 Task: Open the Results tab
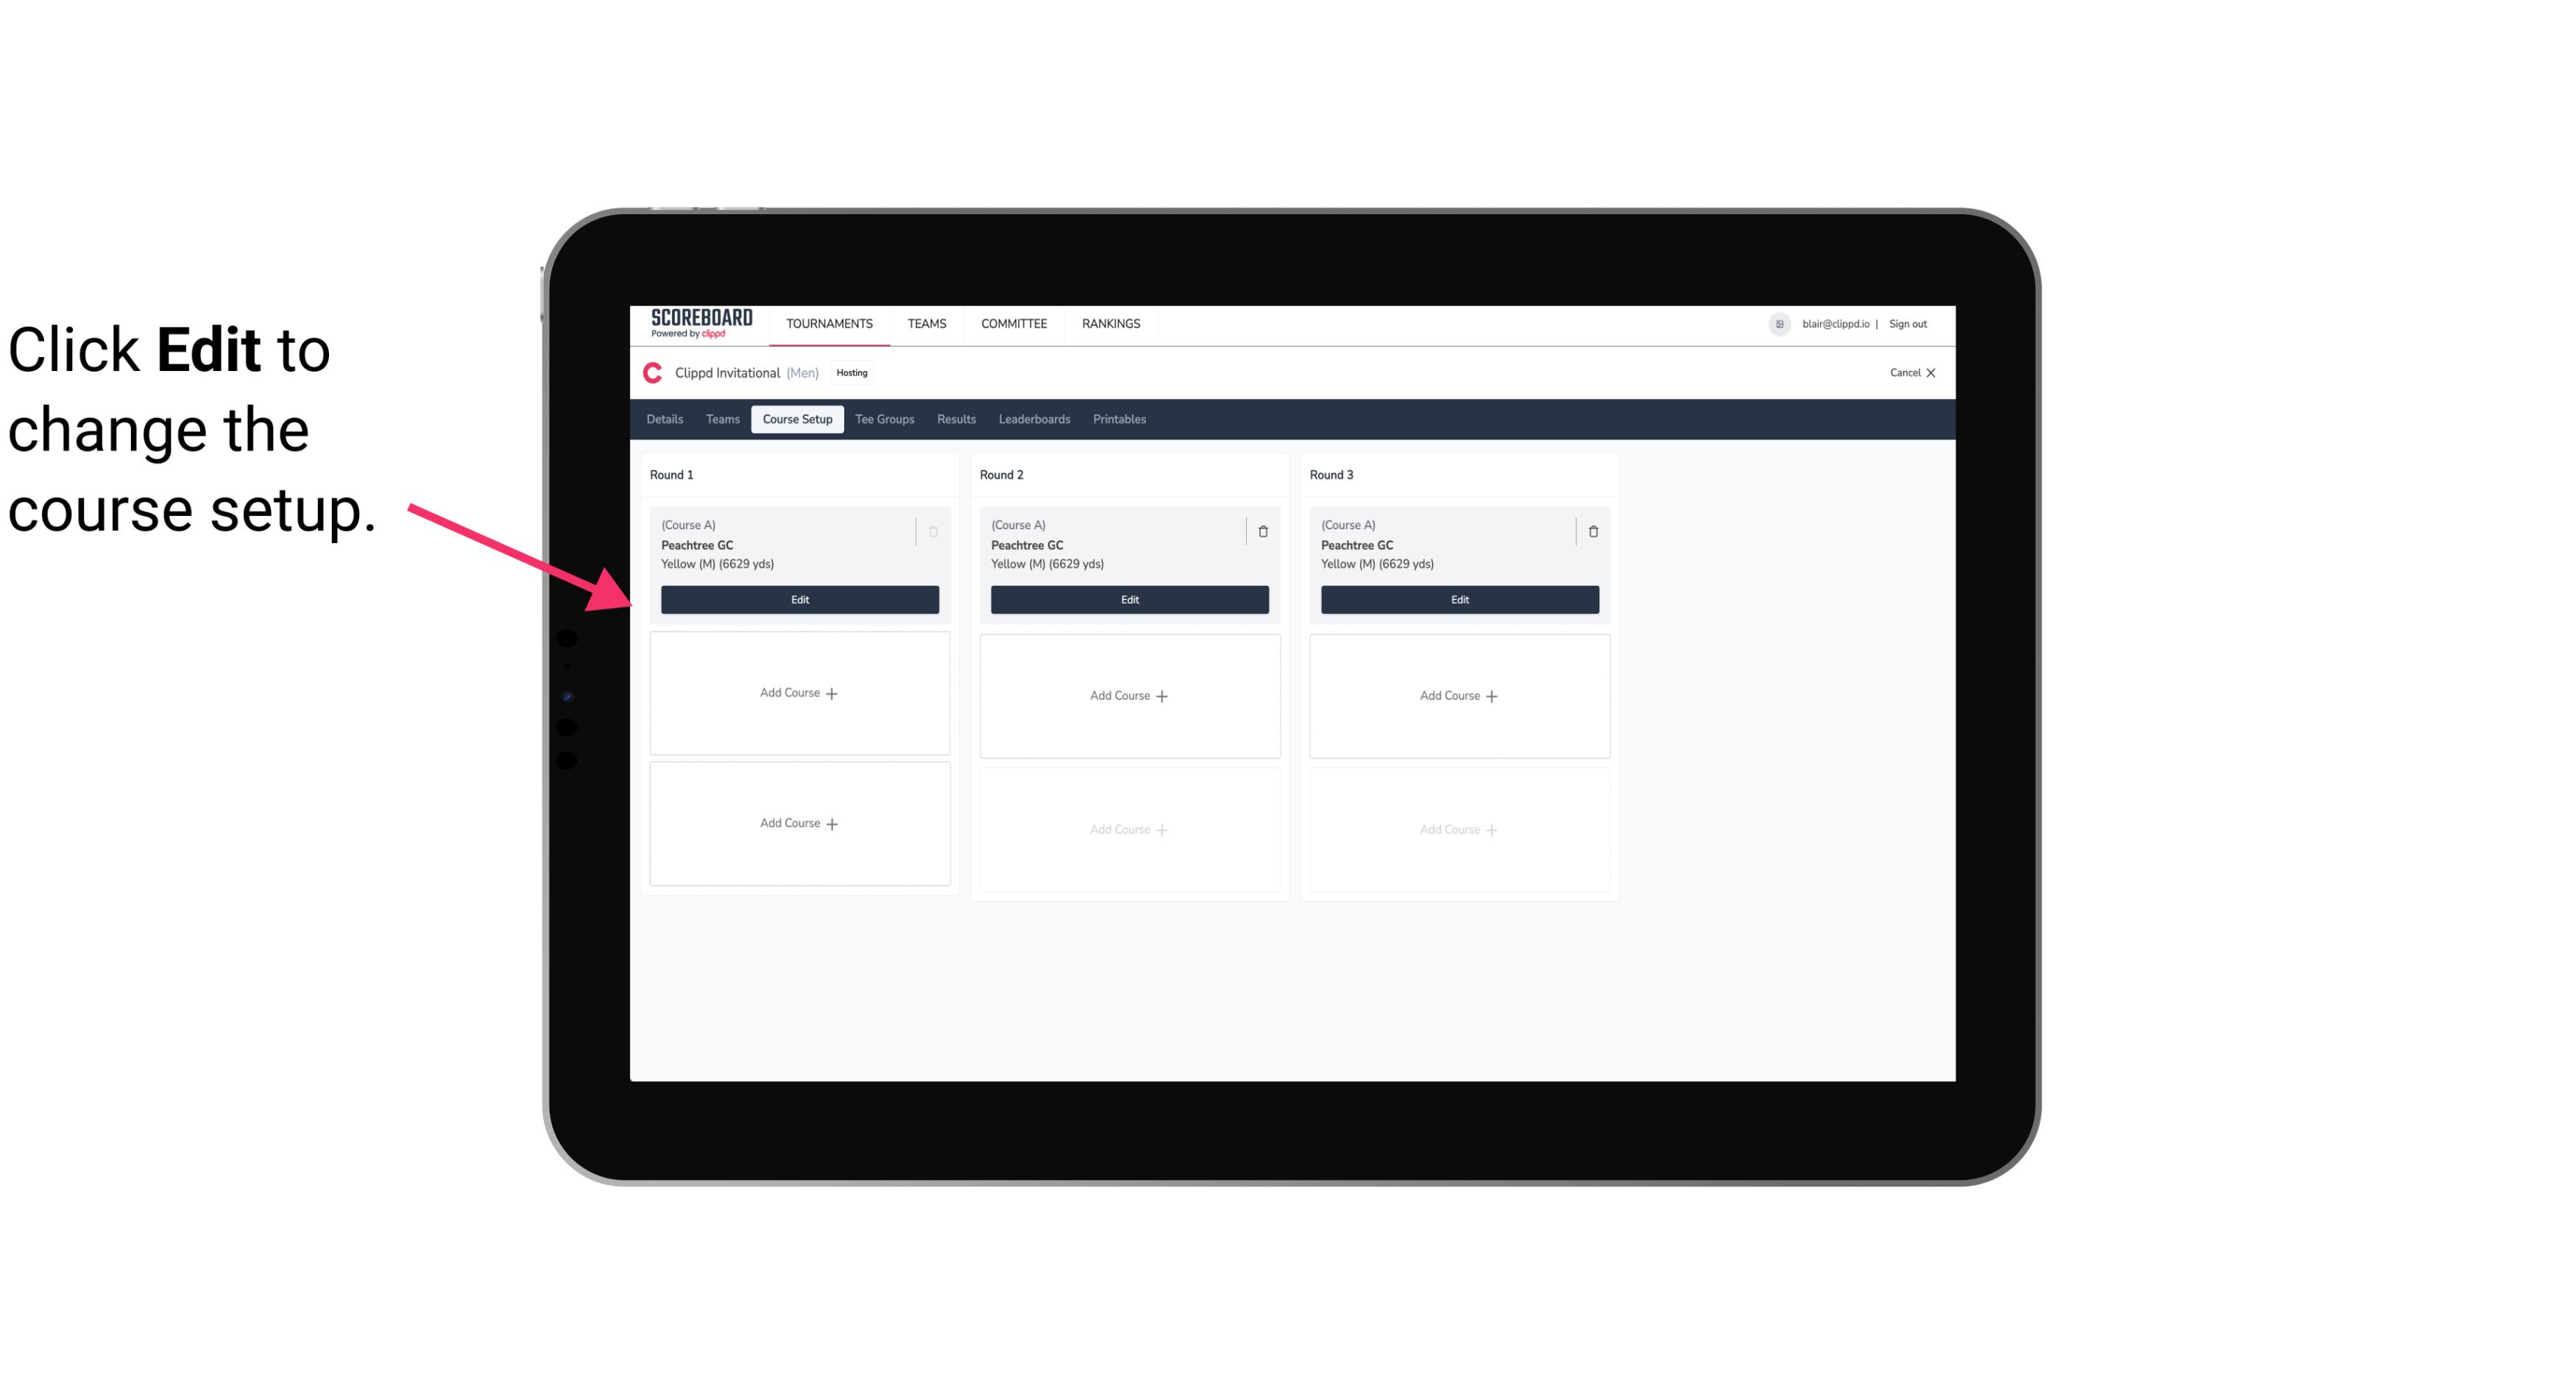[x=955, y=420]
